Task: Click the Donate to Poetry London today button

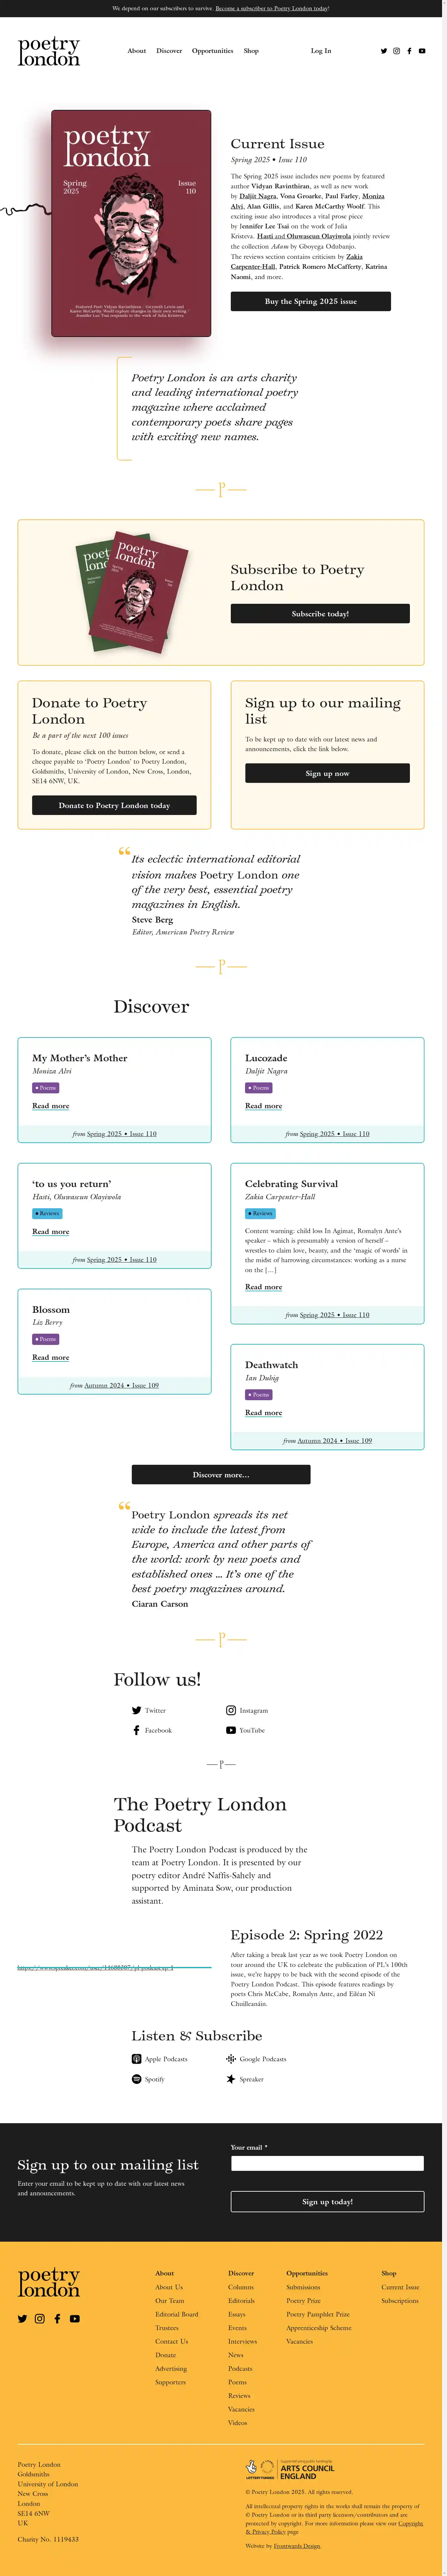Action: [x=114, y=805]
